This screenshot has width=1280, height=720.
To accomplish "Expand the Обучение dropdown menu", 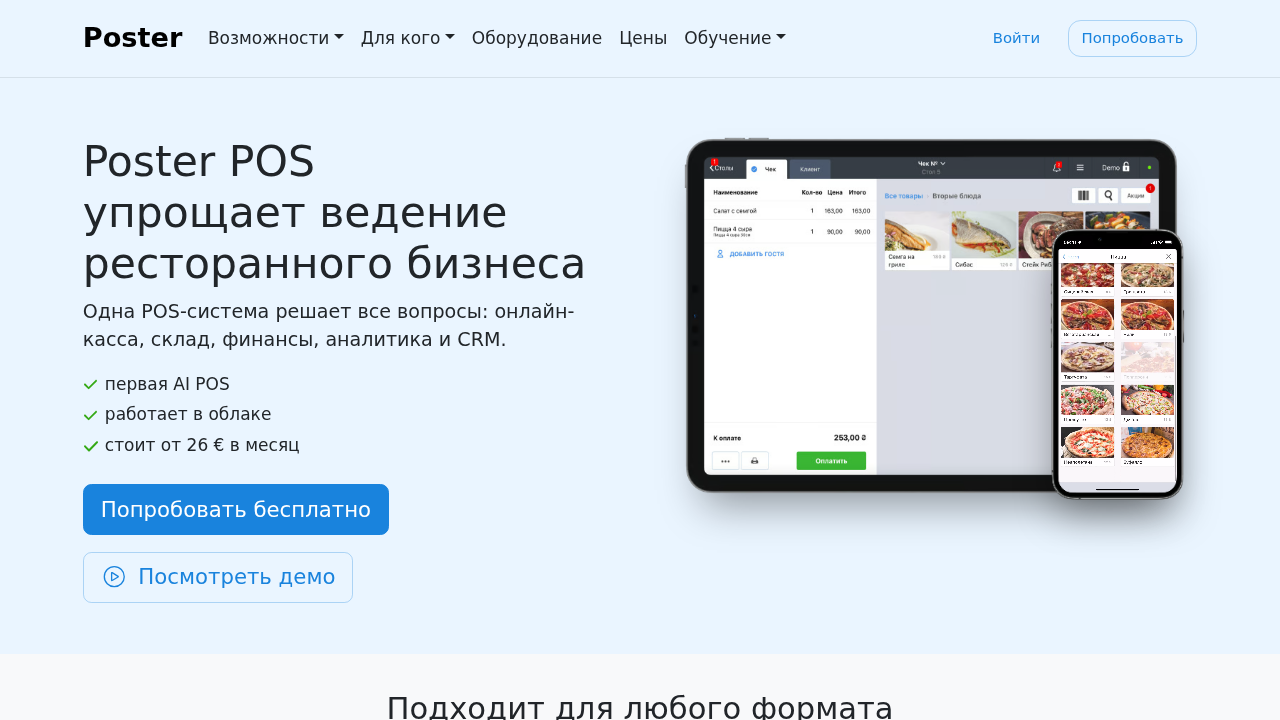I will 735,38.
